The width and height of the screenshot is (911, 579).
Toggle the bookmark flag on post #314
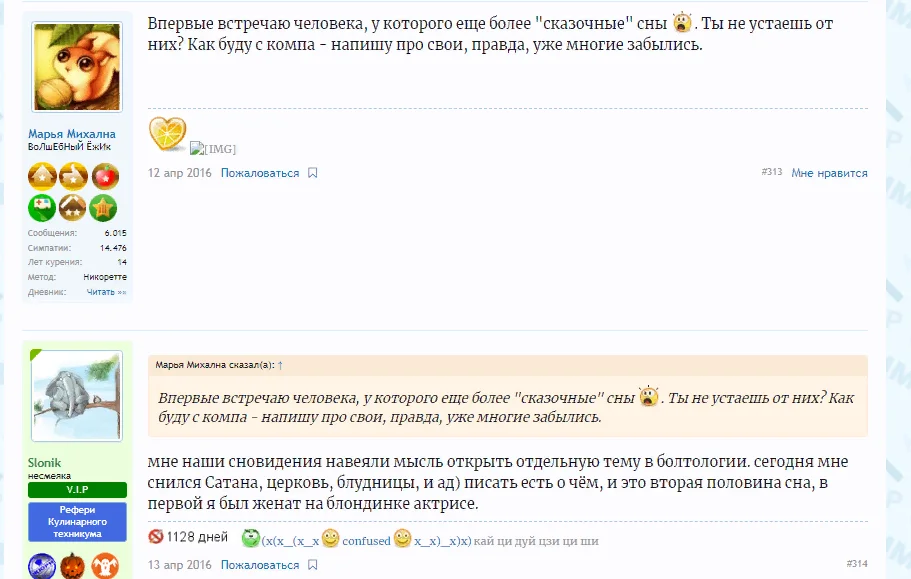pos(311,564)
